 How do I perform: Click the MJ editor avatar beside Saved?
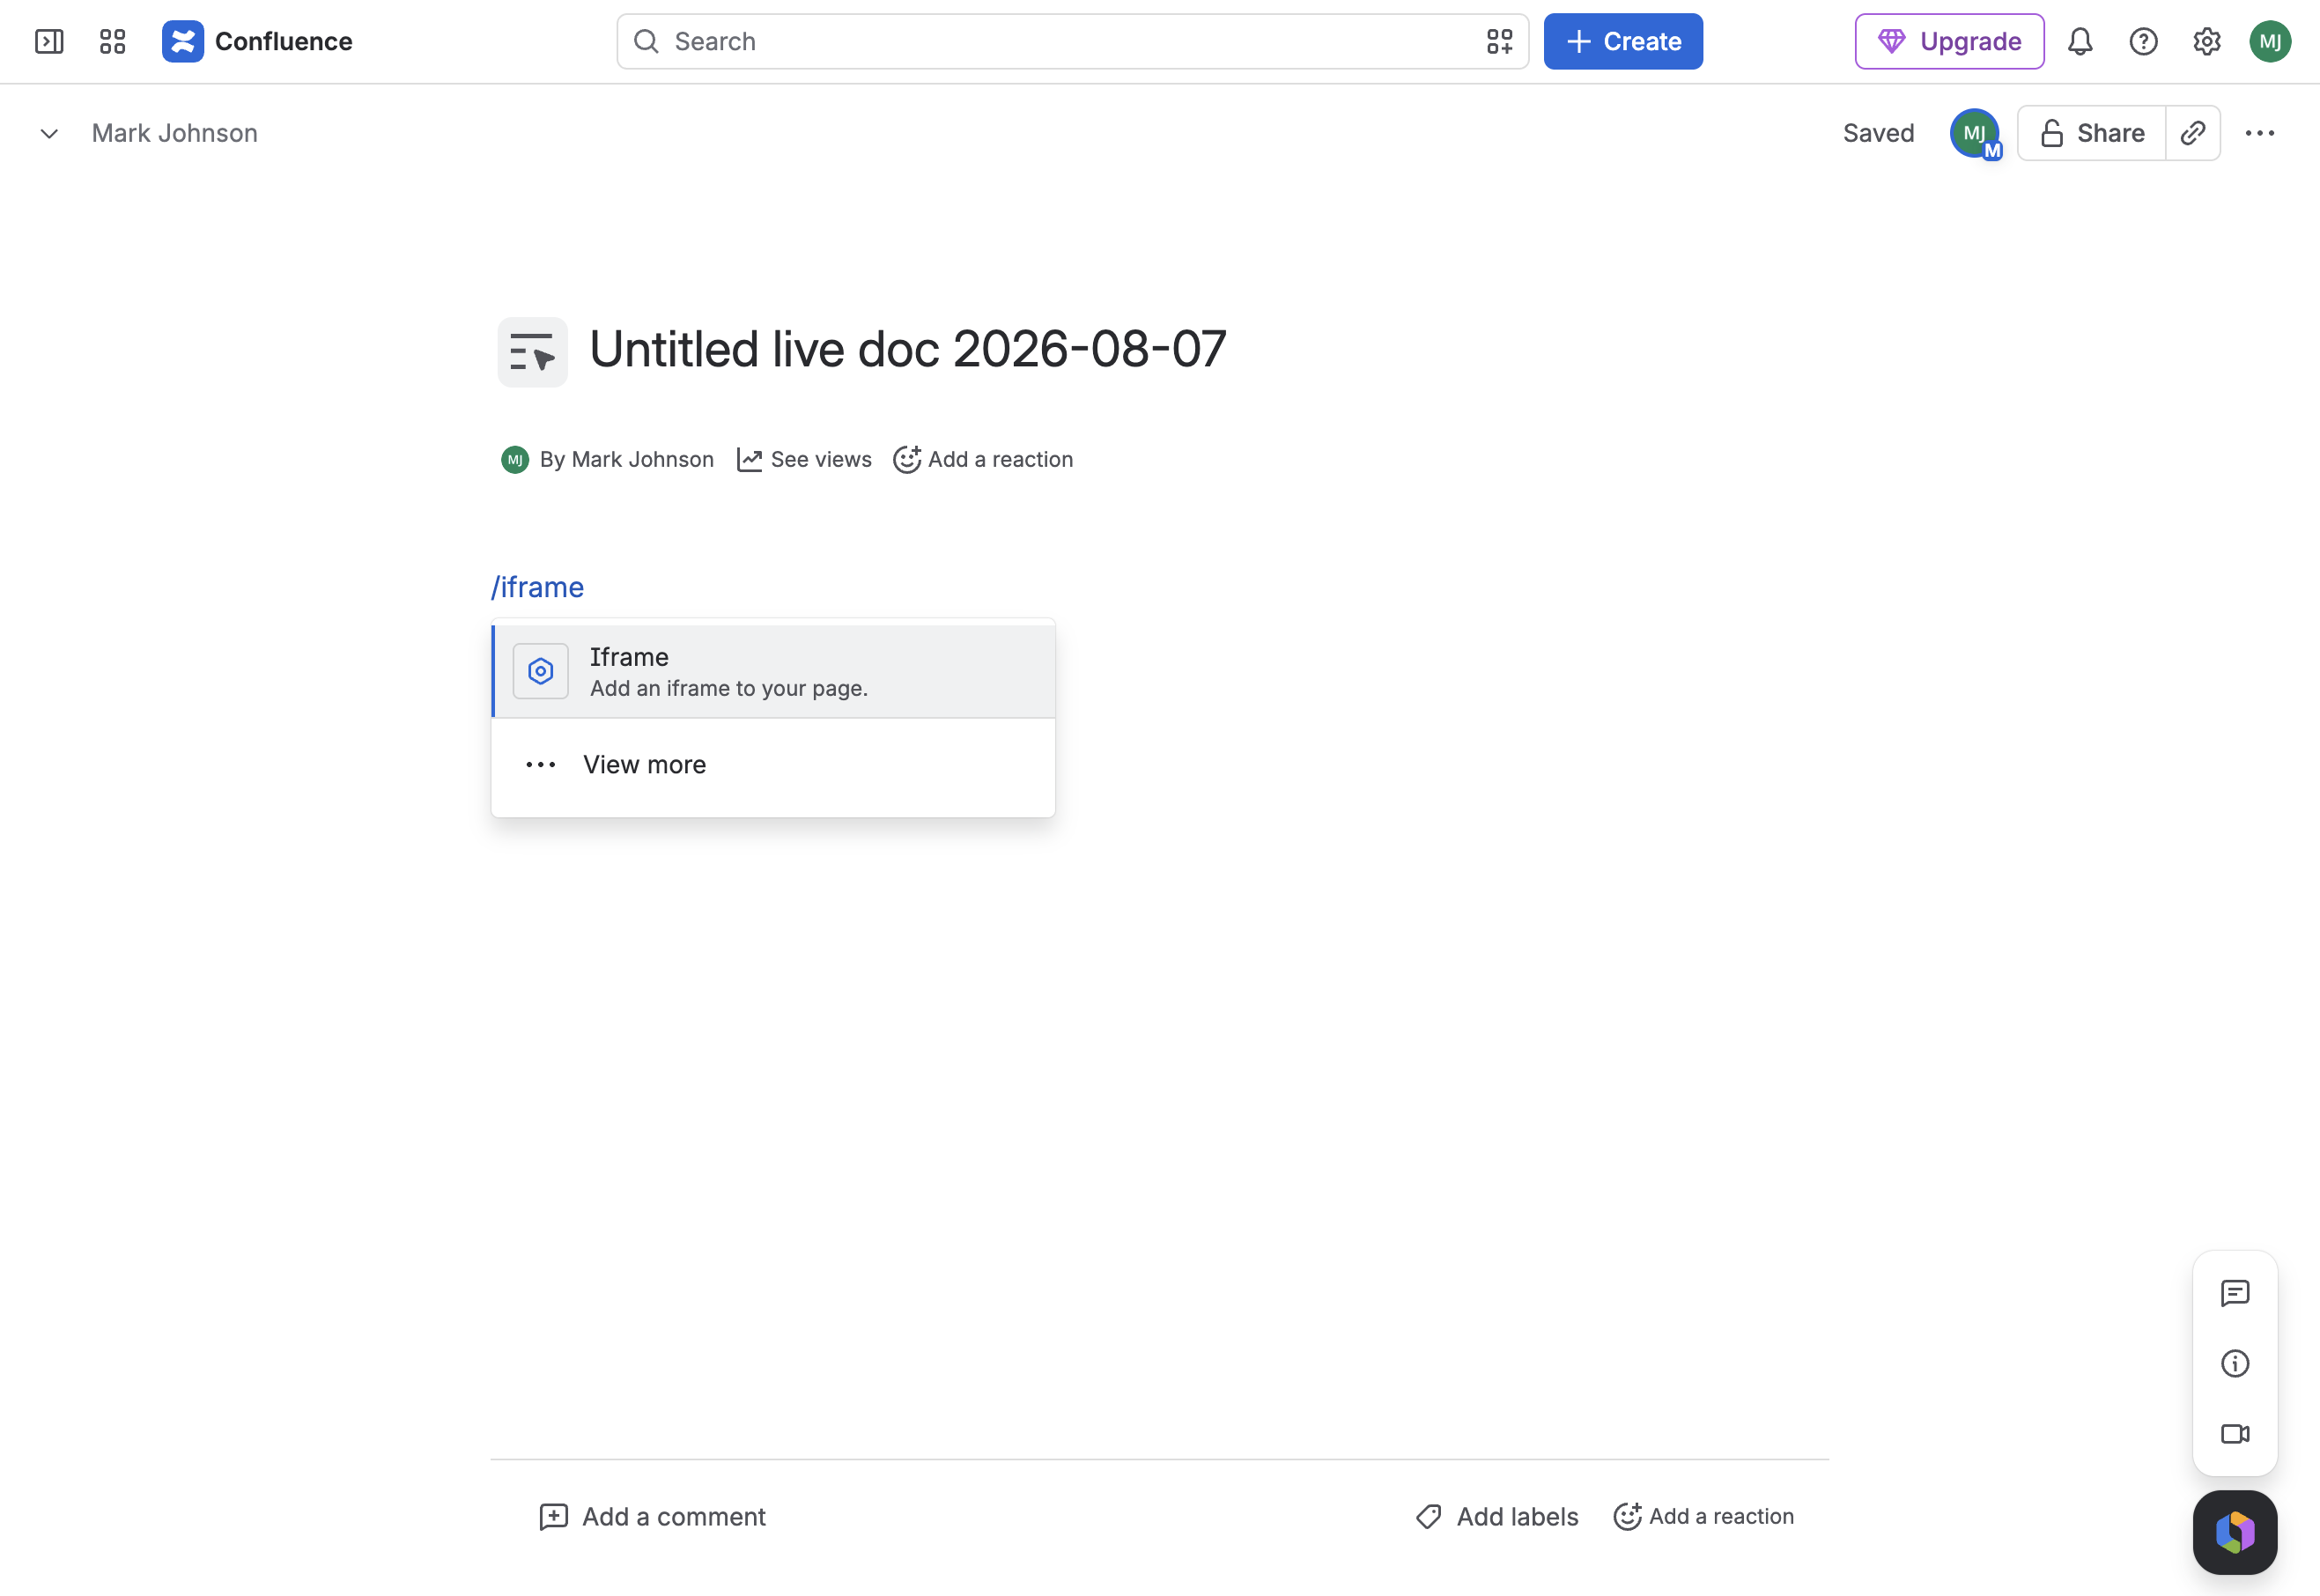coord(1975,133)
